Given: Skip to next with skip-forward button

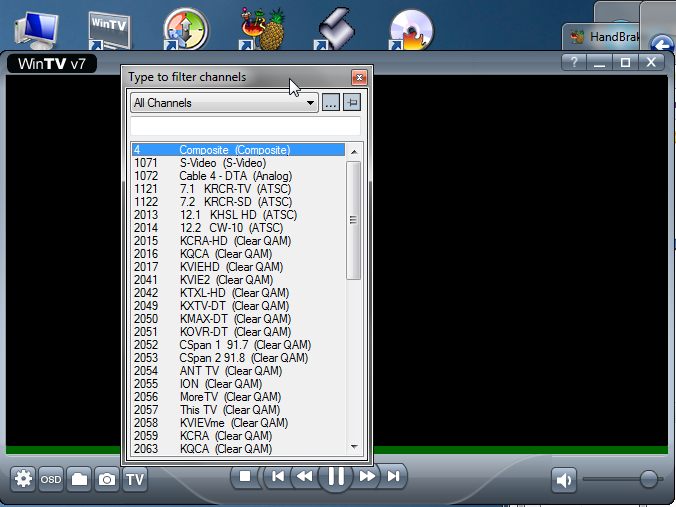Looking at the screenshot, I should click(x=393, y=476).
